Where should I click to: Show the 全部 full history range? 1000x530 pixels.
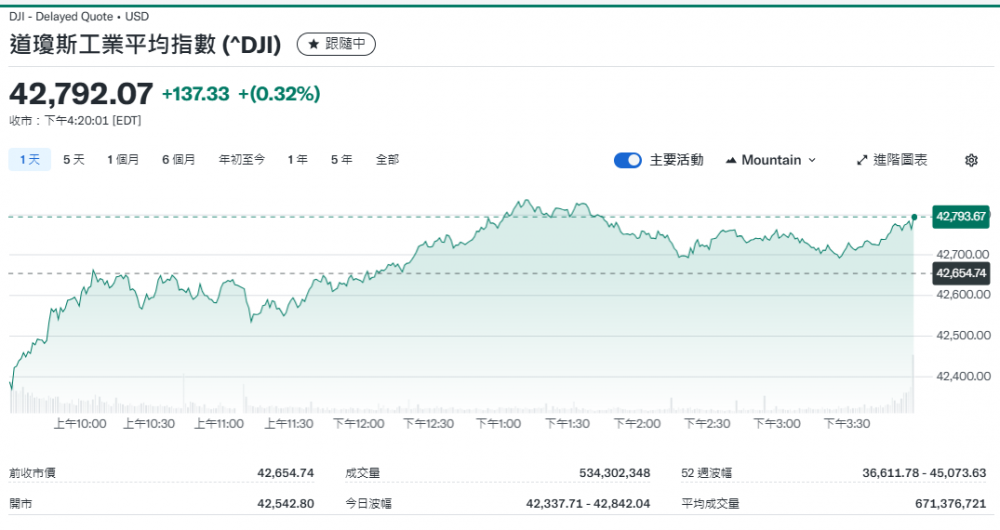(387, 159)
